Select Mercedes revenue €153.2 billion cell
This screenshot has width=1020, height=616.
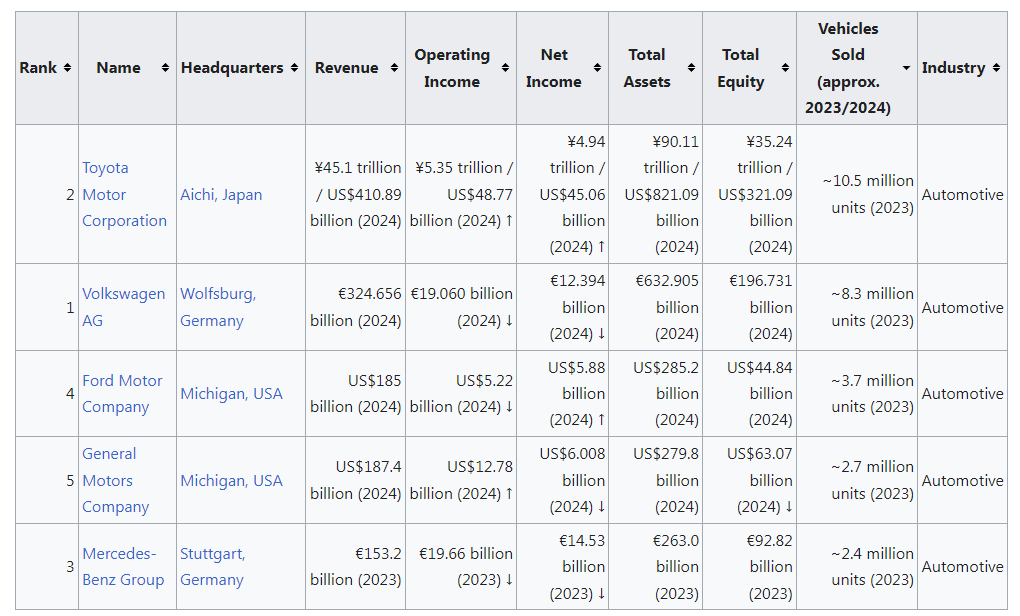(355, 567)
